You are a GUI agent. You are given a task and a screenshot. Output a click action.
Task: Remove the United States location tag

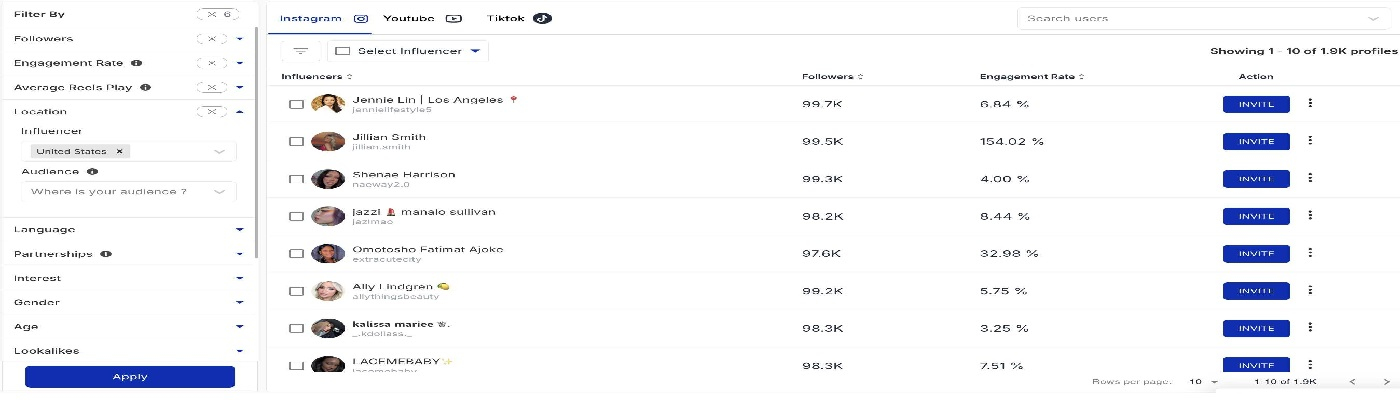point(119,151)
